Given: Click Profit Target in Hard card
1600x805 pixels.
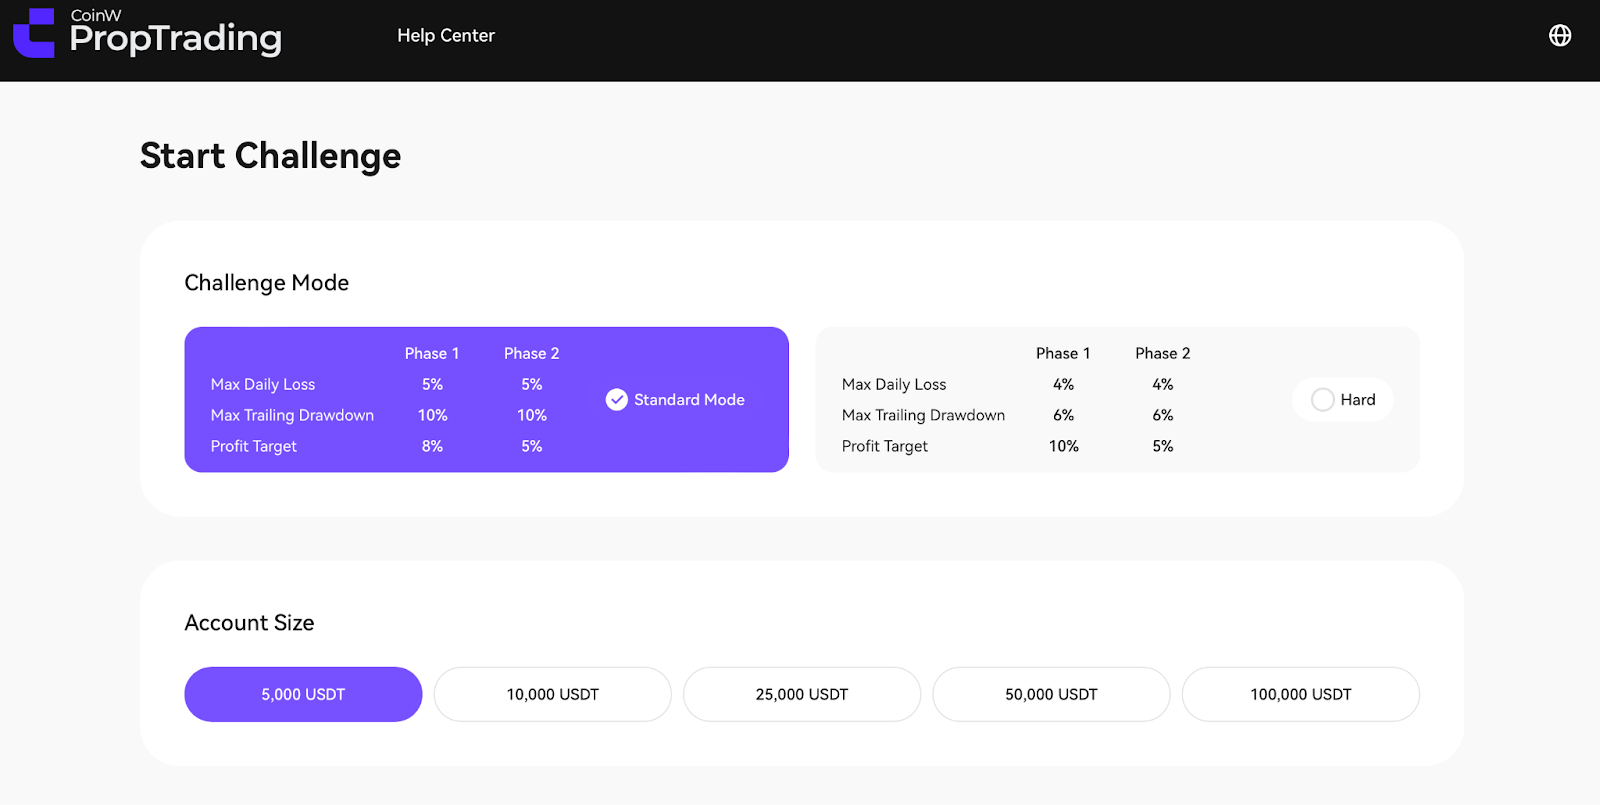Looking at the screenshot, I should 885,446.
